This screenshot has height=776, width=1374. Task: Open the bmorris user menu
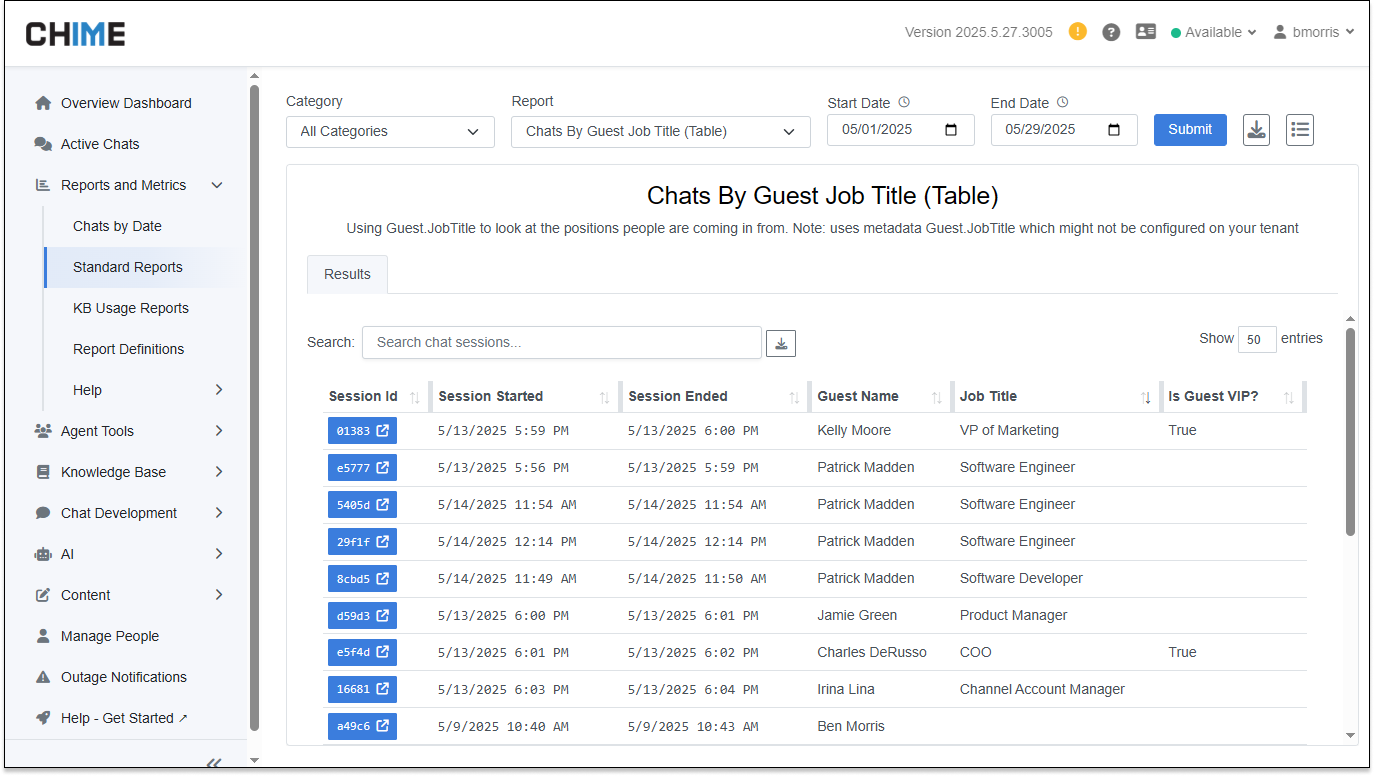(x=1314, y=32)
